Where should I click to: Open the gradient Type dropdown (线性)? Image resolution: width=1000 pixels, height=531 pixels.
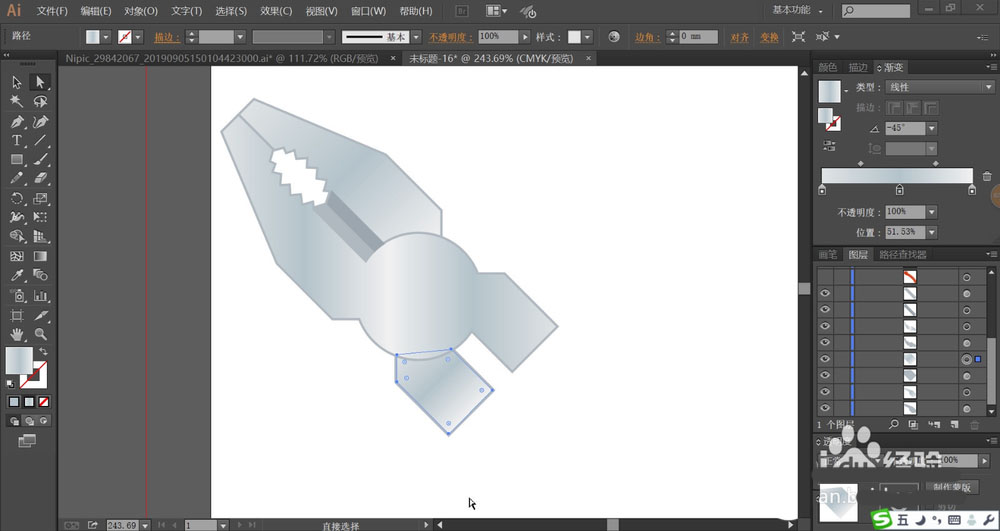pos(941,87)
